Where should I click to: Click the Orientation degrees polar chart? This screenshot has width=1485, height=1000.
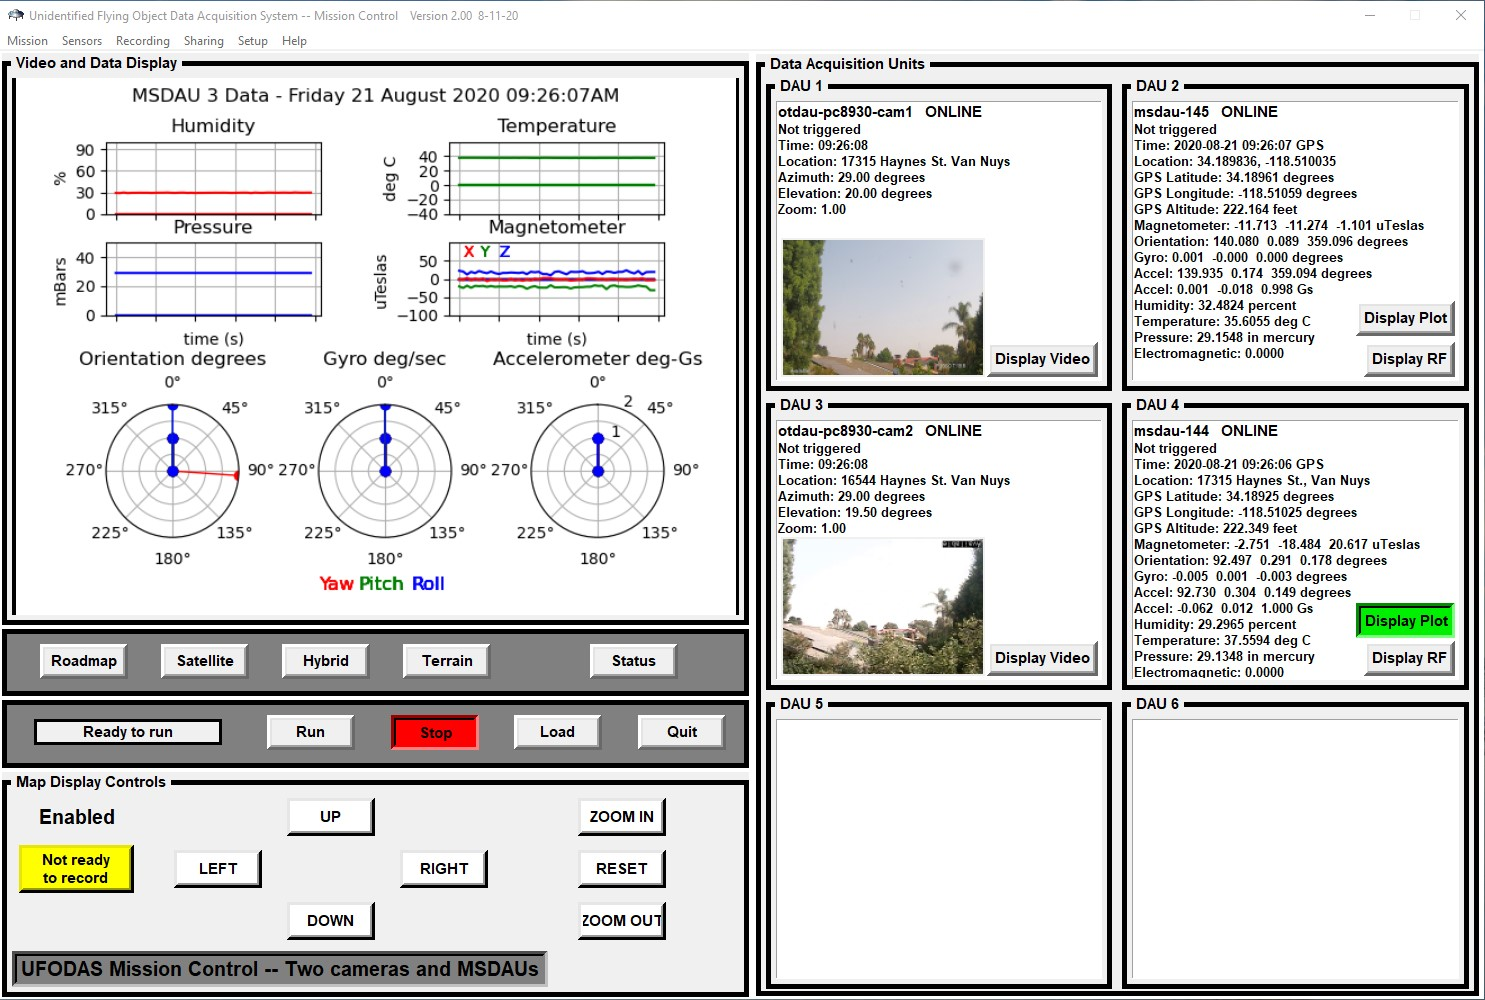(173, 470)
